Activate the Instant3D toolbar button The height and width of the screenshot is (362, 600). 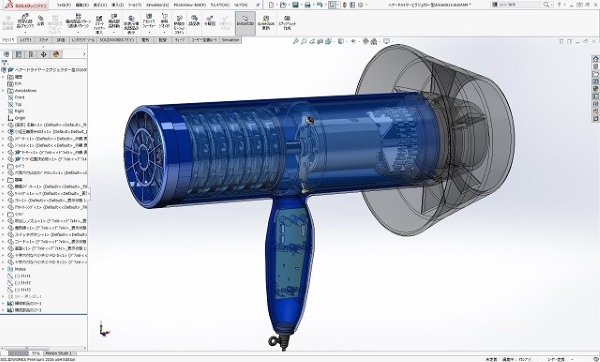pyautogui.click(x=245, y=22)
